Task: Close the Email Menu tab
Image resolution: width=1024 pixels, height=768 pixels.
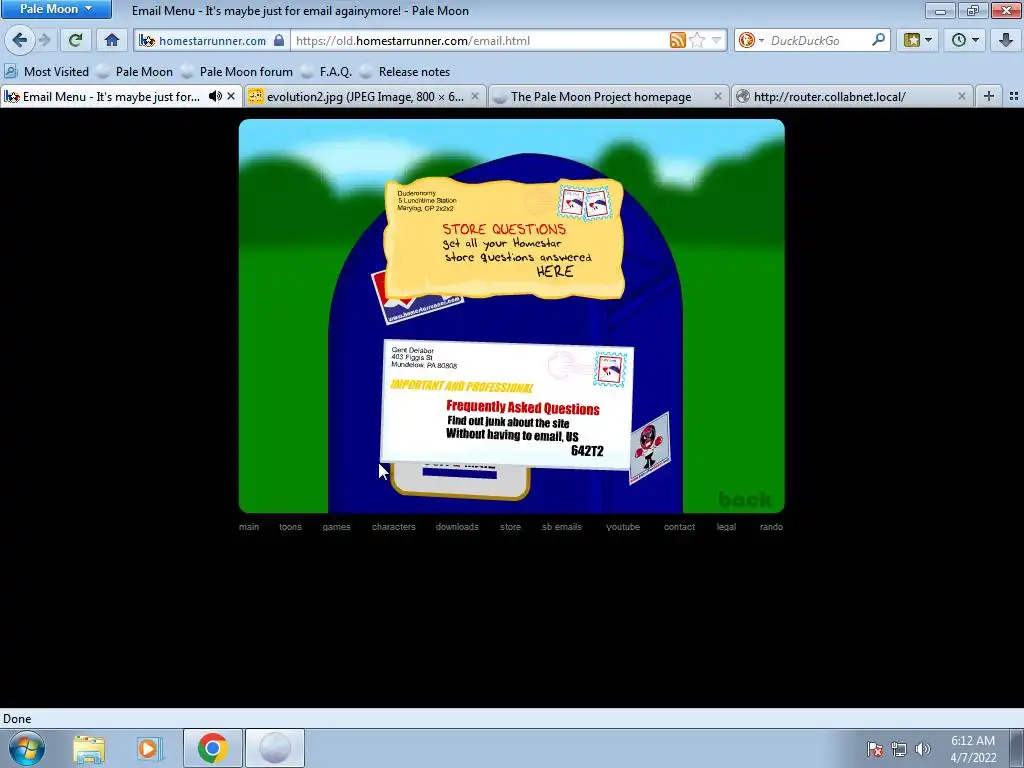Action: 231,97
